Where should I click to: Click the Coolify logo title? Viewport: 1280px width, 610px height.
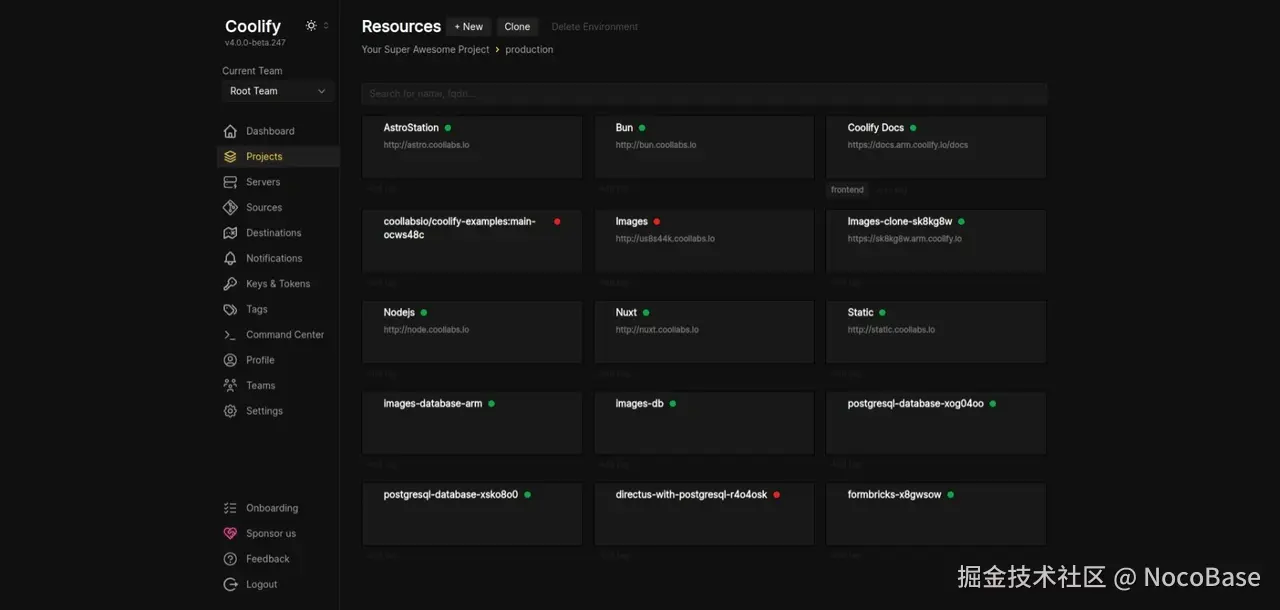[253, 26]
